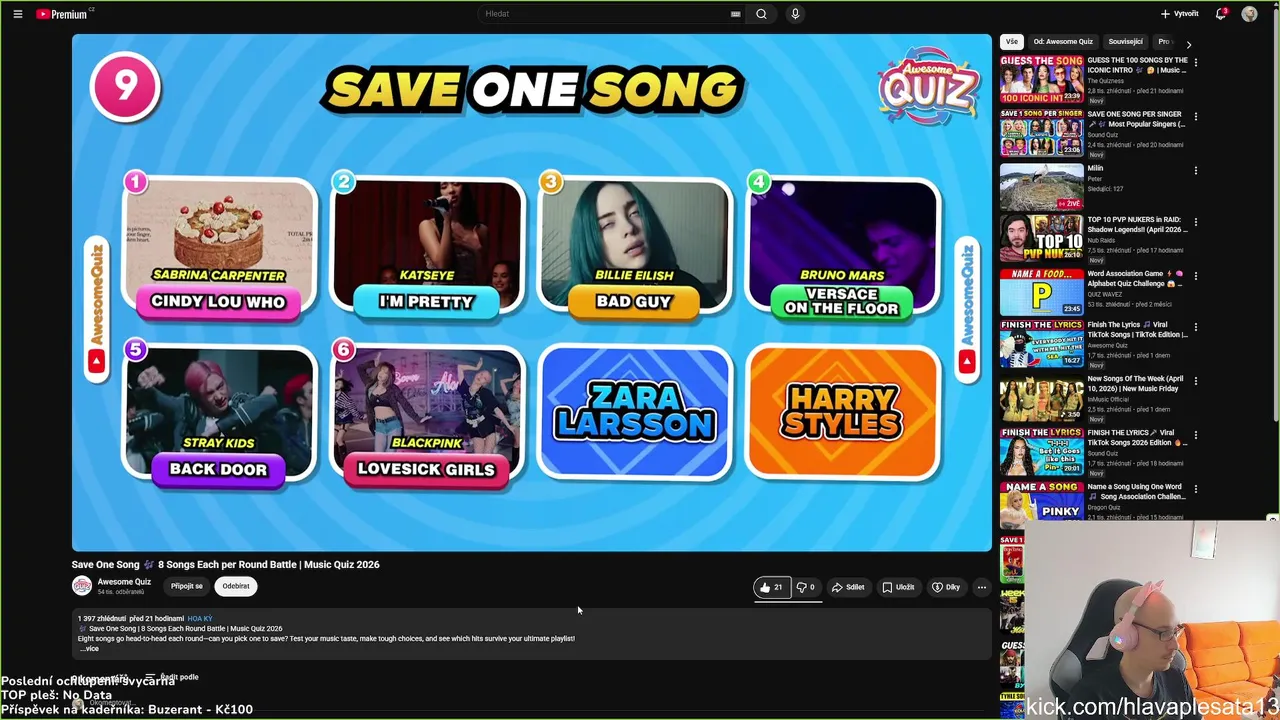Image resolution: width=1280 pixels, height=720 pixels.
Task: Click the Dragon Quiz channel name
Action: coord(1105,507)
